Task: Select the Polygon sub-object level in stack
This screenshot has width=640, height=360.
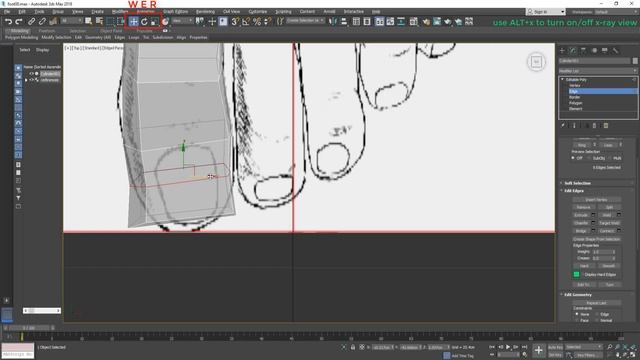Action: click(576, 103)
